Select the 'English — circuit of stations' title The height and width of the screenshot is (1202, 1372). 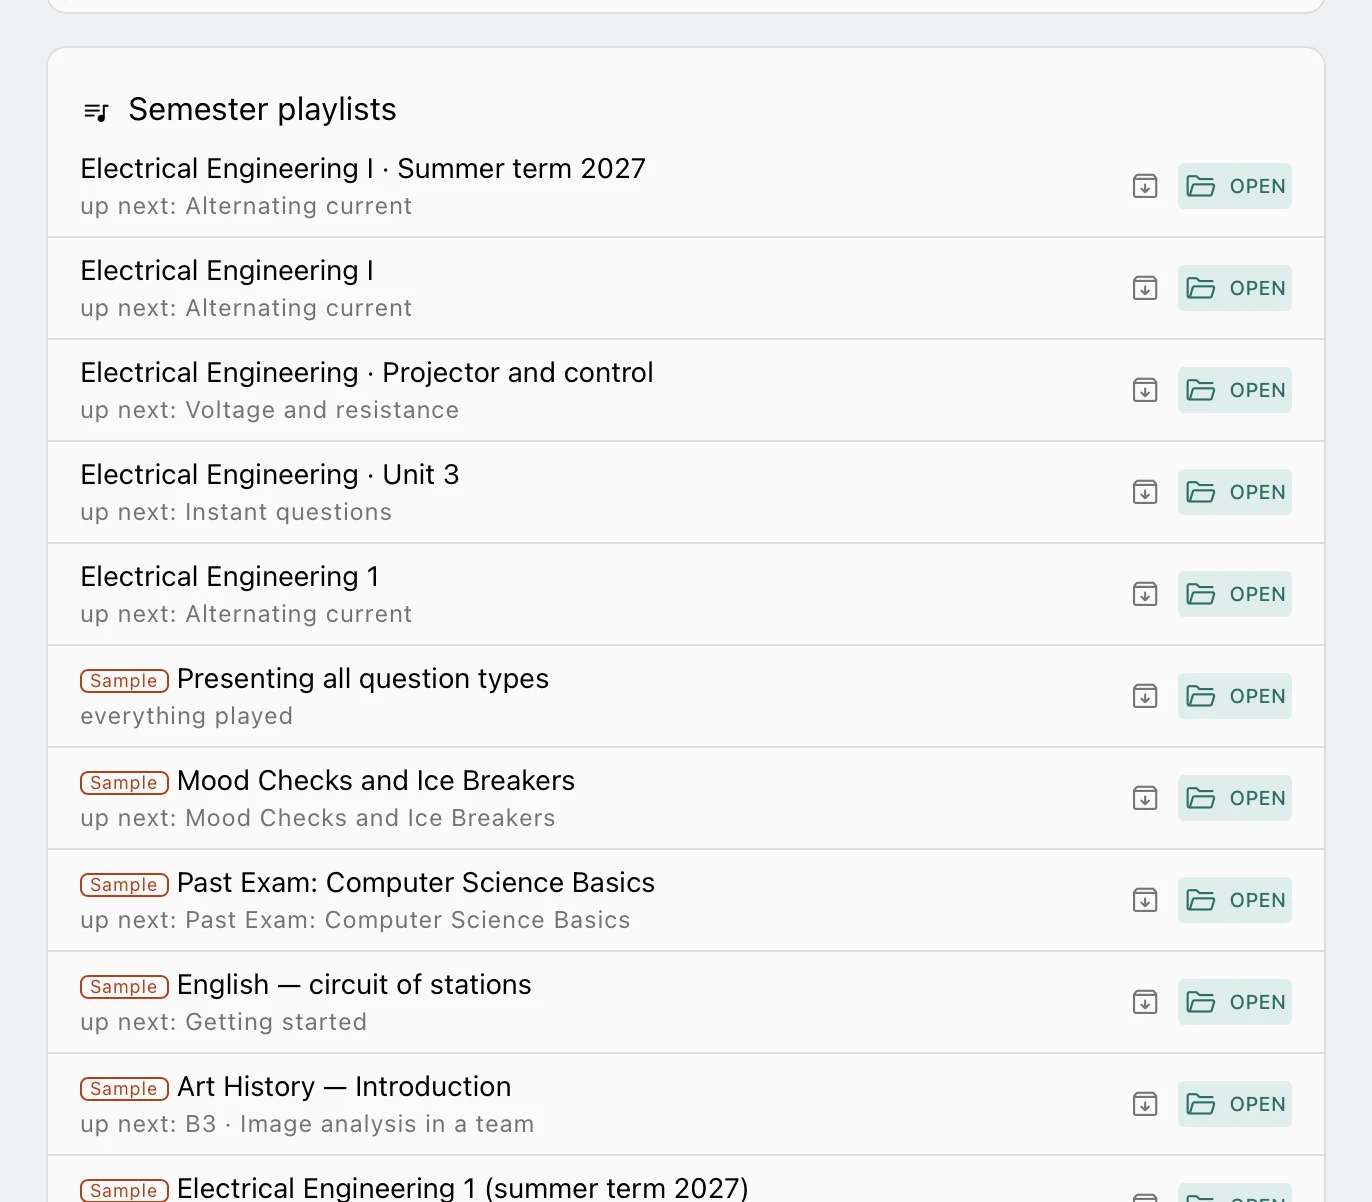pyautogui.click(x=354, y=984)
